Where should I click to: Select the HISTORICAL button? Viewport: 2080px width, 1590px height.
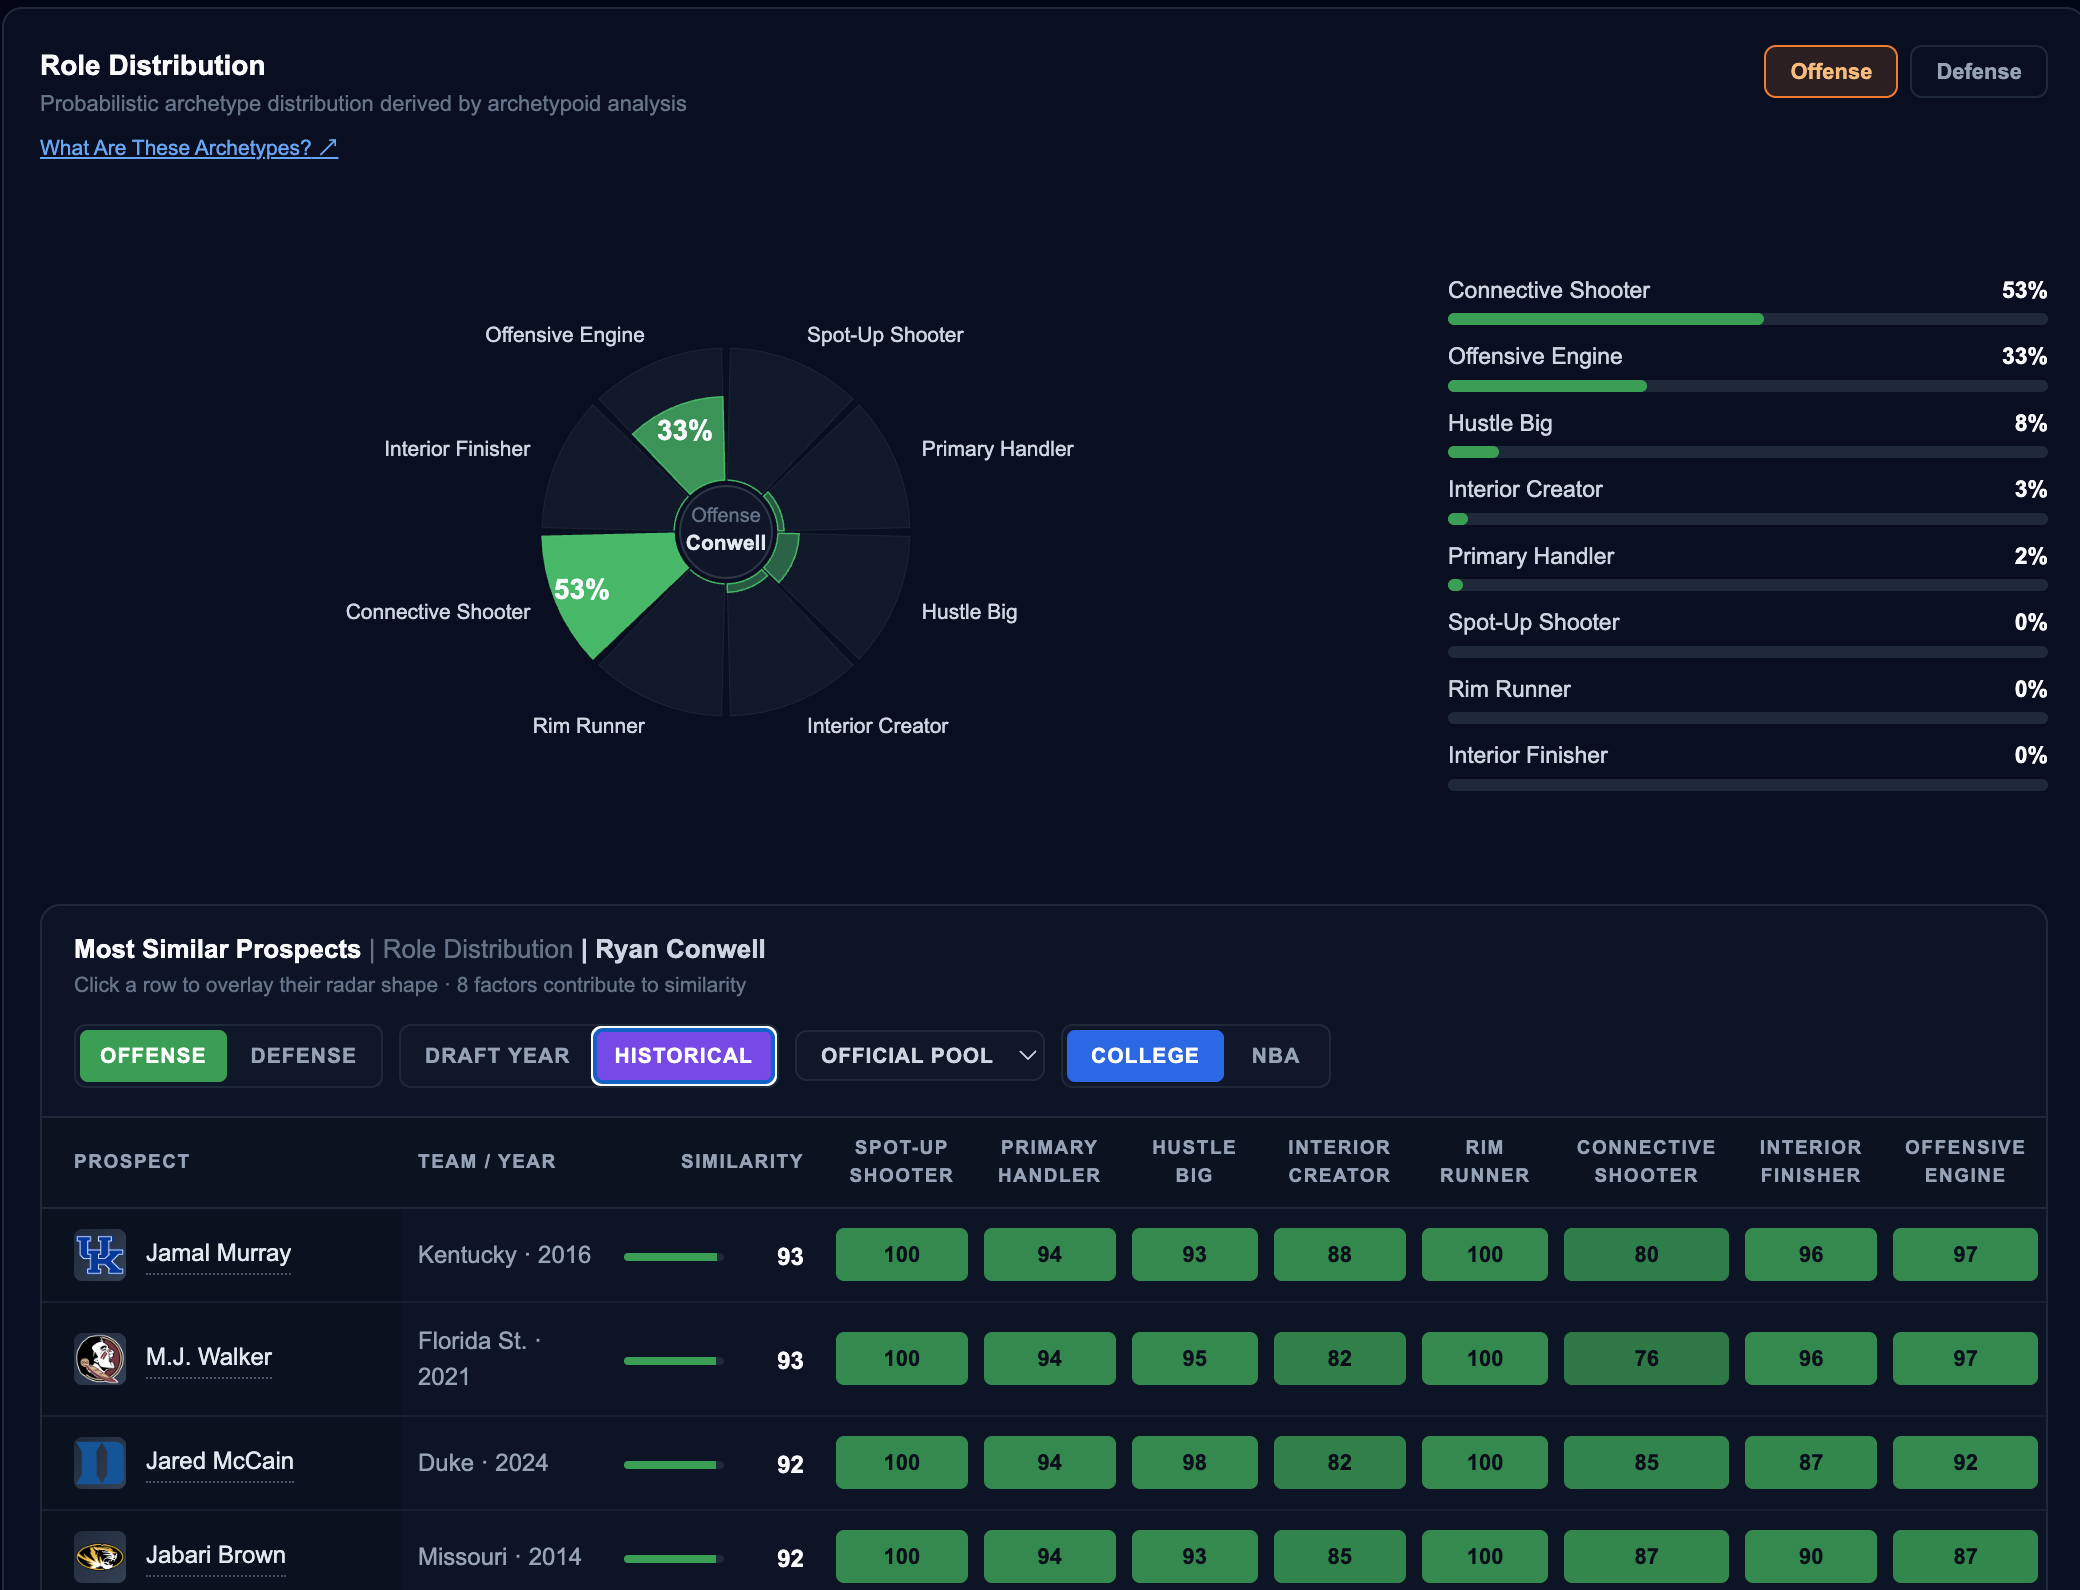click(683, 1056)
